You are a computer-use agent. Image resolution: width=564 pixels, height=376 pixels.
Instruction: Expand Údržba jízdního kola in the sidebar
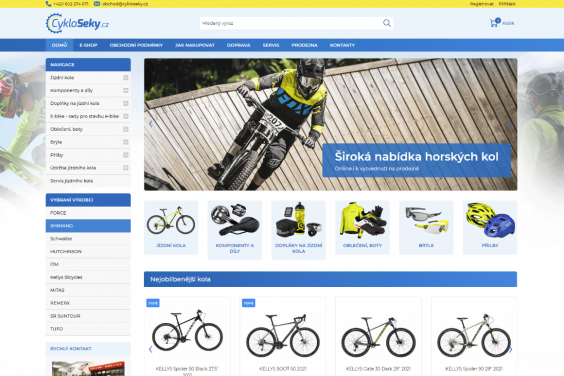coord(126,168)
